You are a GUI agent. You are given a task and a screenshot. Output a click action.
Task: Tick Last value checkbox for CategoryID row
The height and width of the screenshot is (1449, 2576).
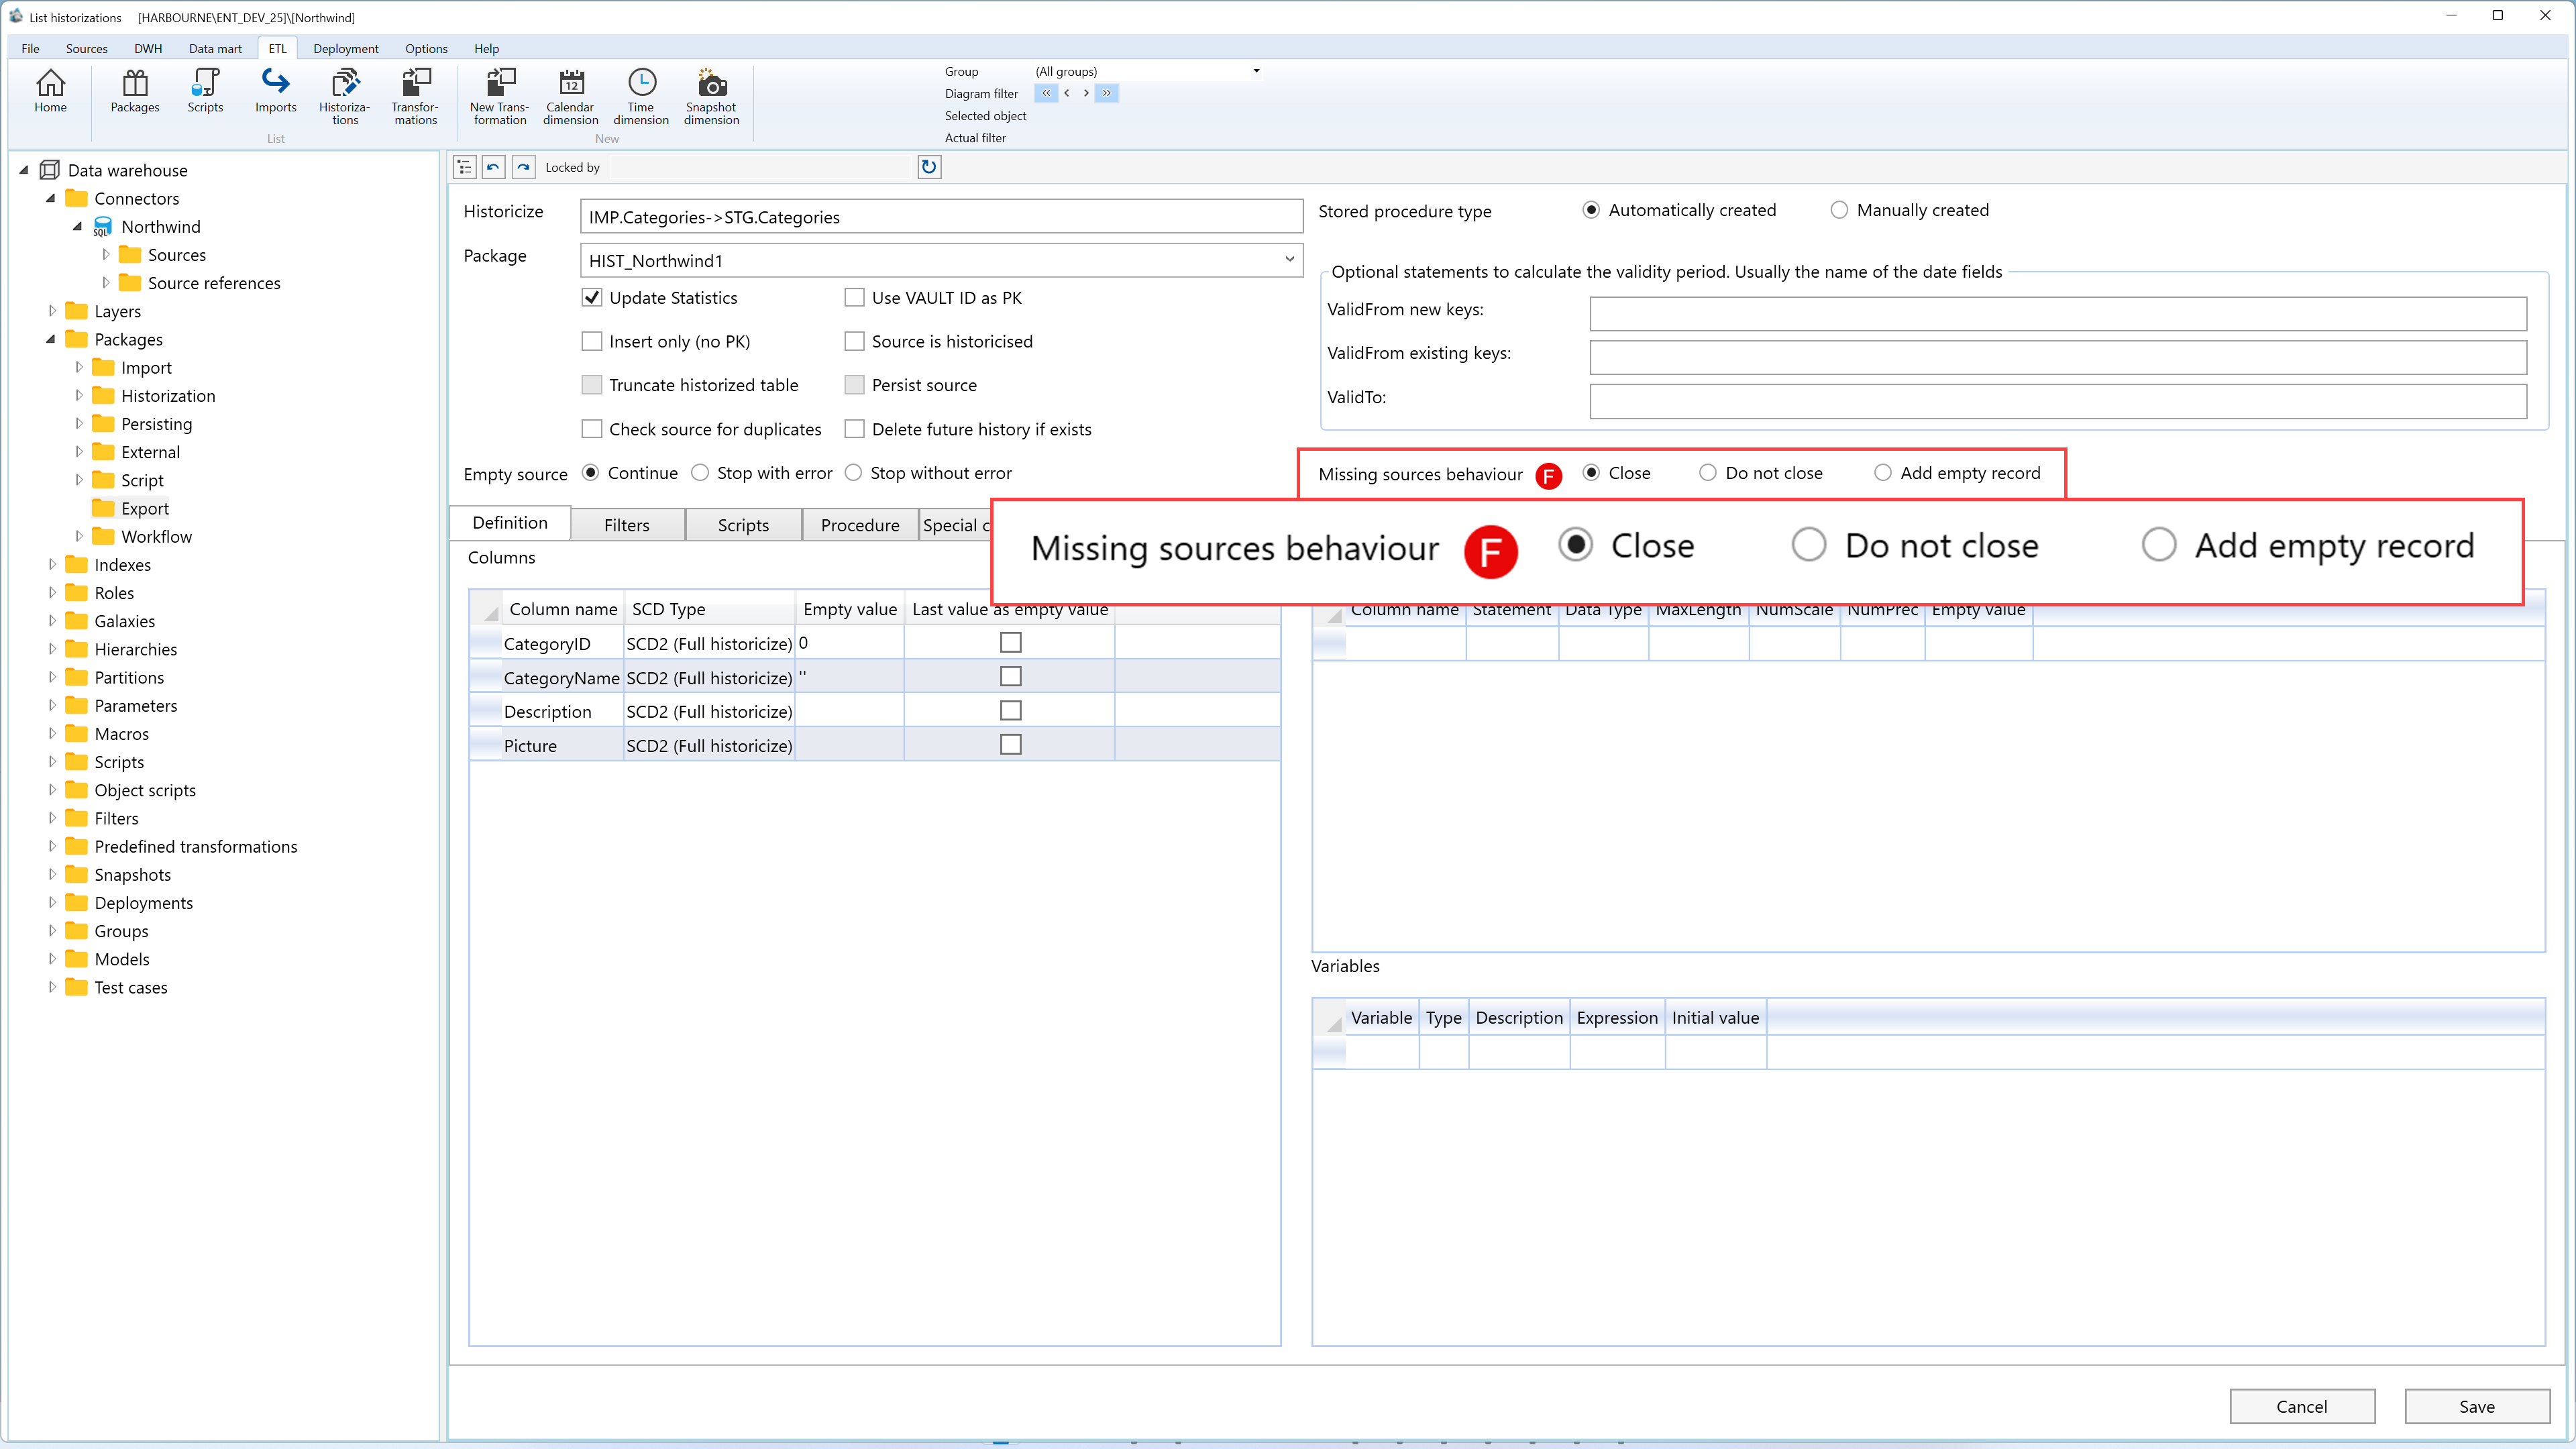1011,642
